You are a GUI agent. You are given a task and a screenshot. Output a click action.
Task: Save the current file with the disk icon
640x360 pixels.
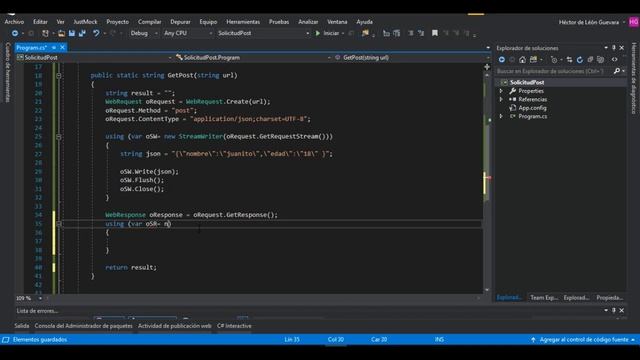[x=72, y=33]
